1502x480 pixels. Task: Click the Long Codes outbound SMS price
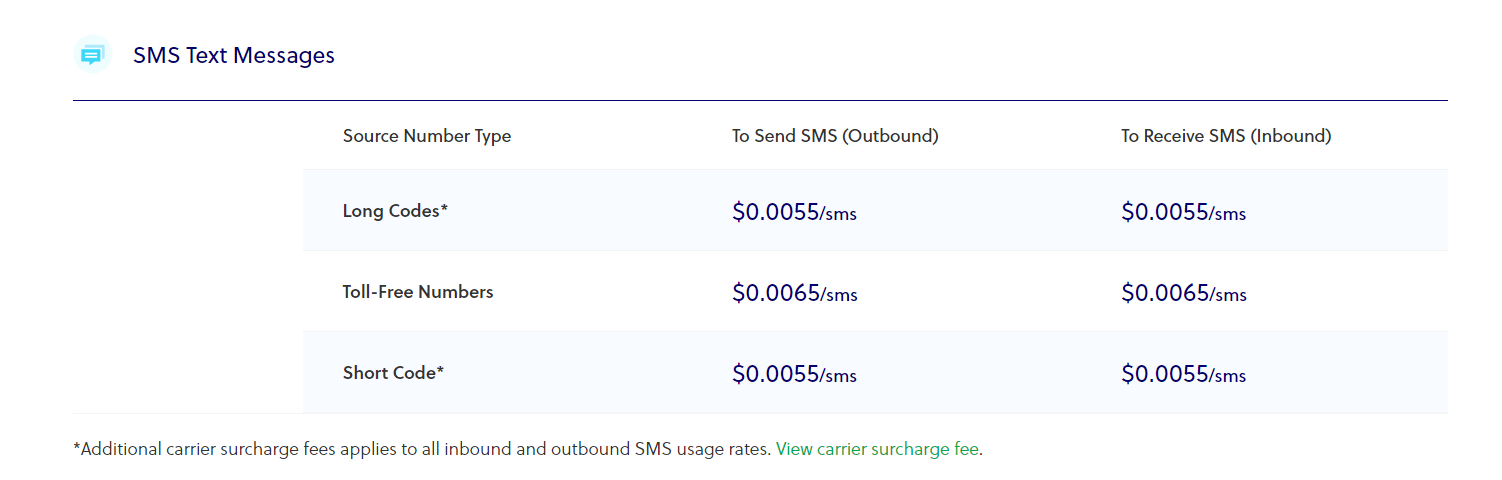[794, 212]
